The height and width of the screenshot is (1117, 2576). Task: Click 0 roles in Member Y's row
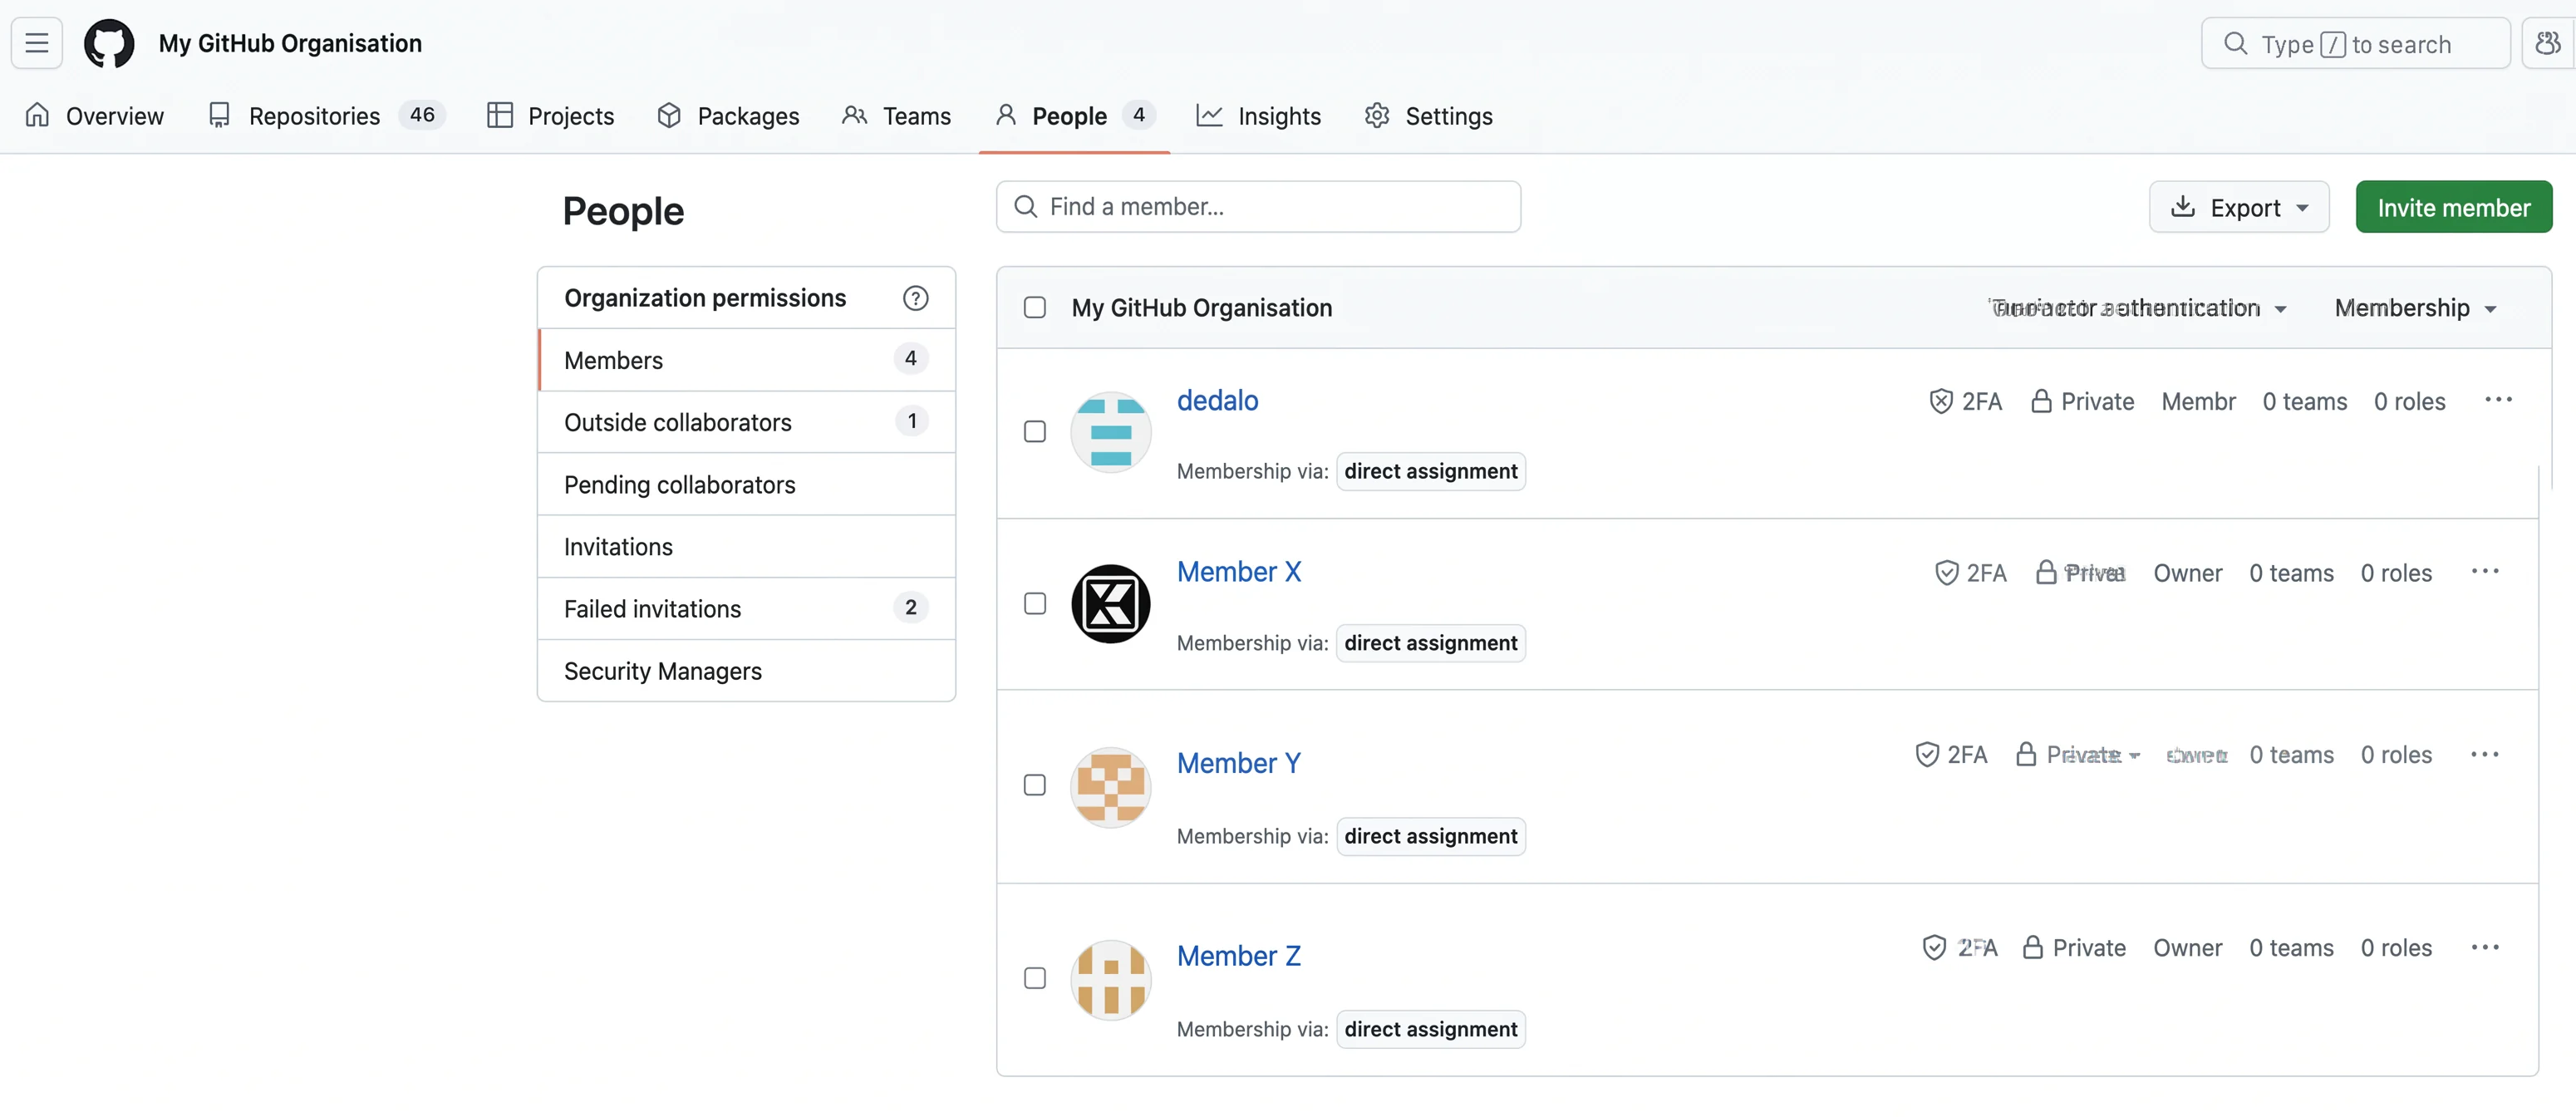pyautogui.click(x=2396, y=755)
